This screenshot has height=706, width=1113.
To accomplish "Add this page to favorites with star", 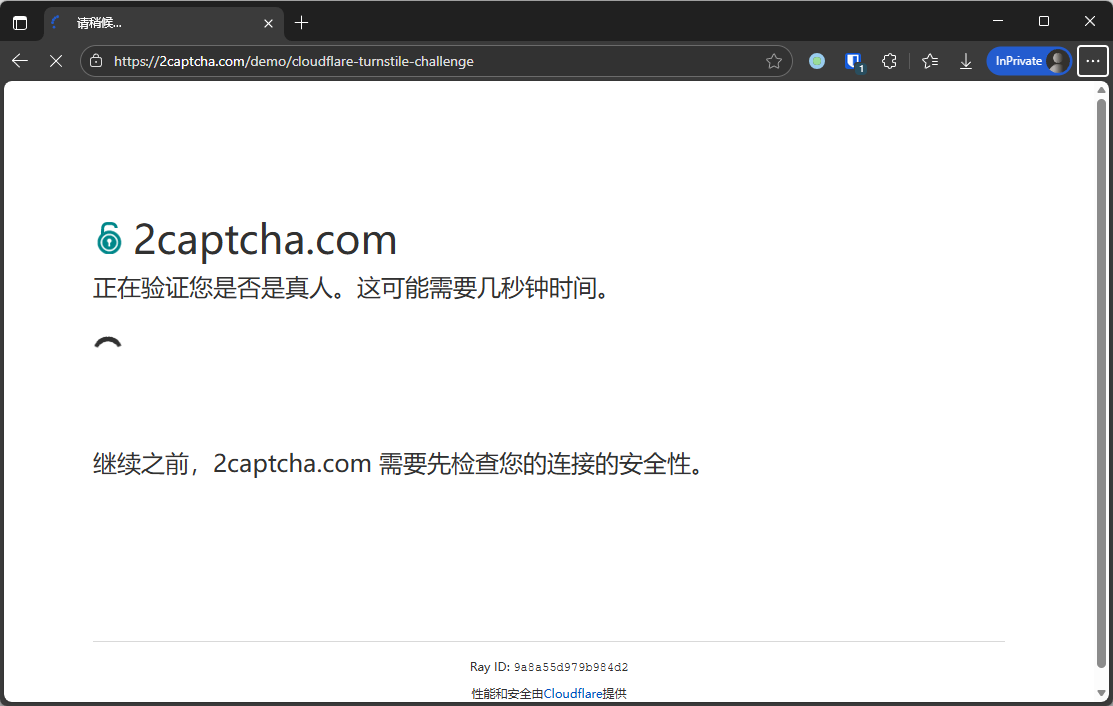I will [x=773, y=61].
